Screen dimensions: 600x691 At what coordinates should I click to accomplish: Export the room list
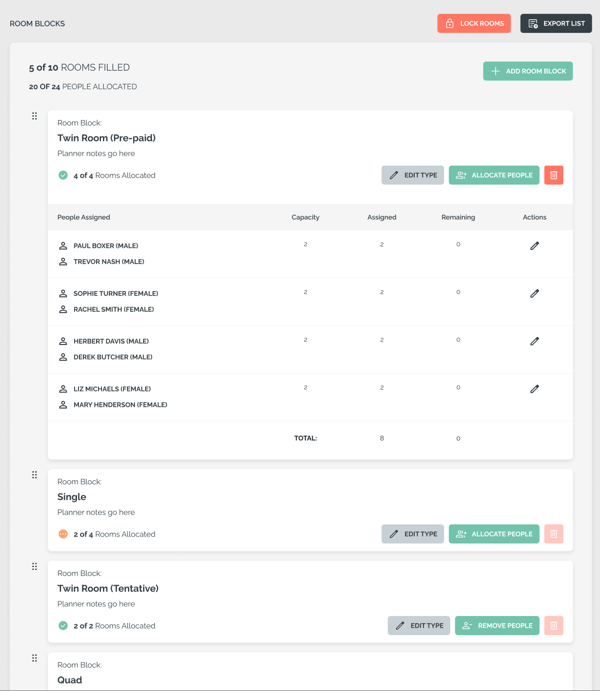(x=556, y=23)
